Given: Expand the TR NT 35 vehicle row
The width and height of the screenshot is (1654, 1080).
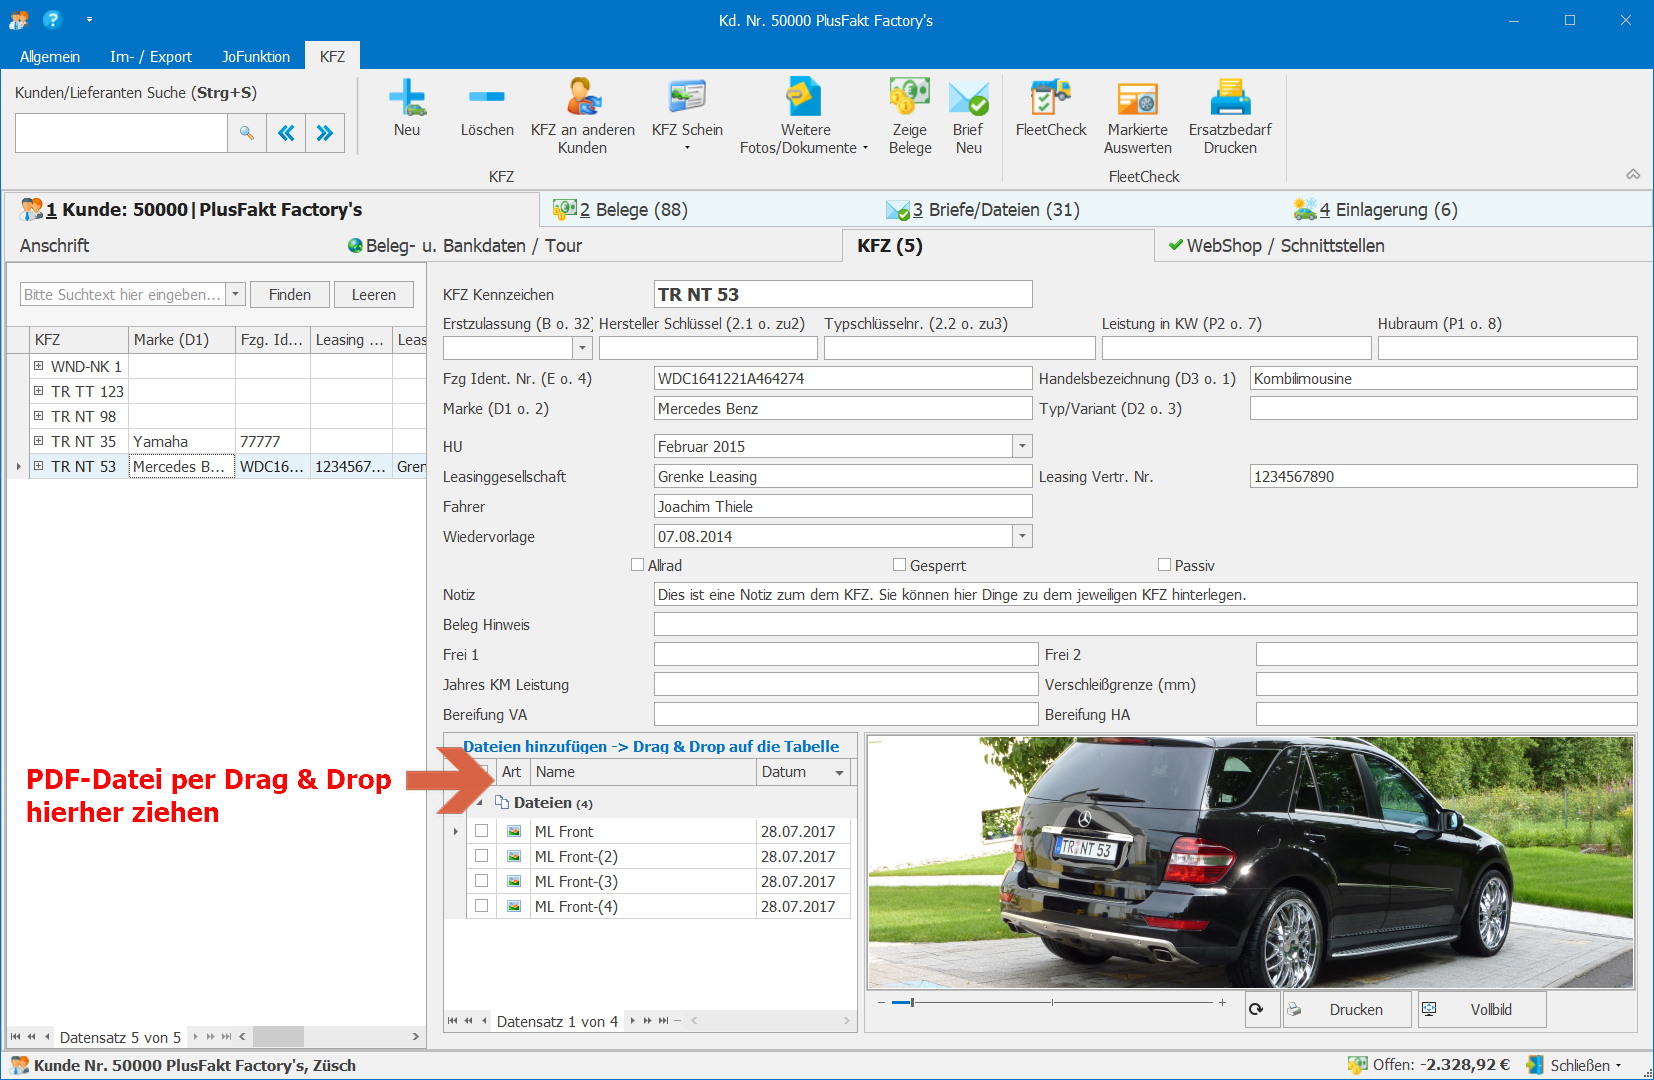Looking at the screenshot, I should click(38, 441).
